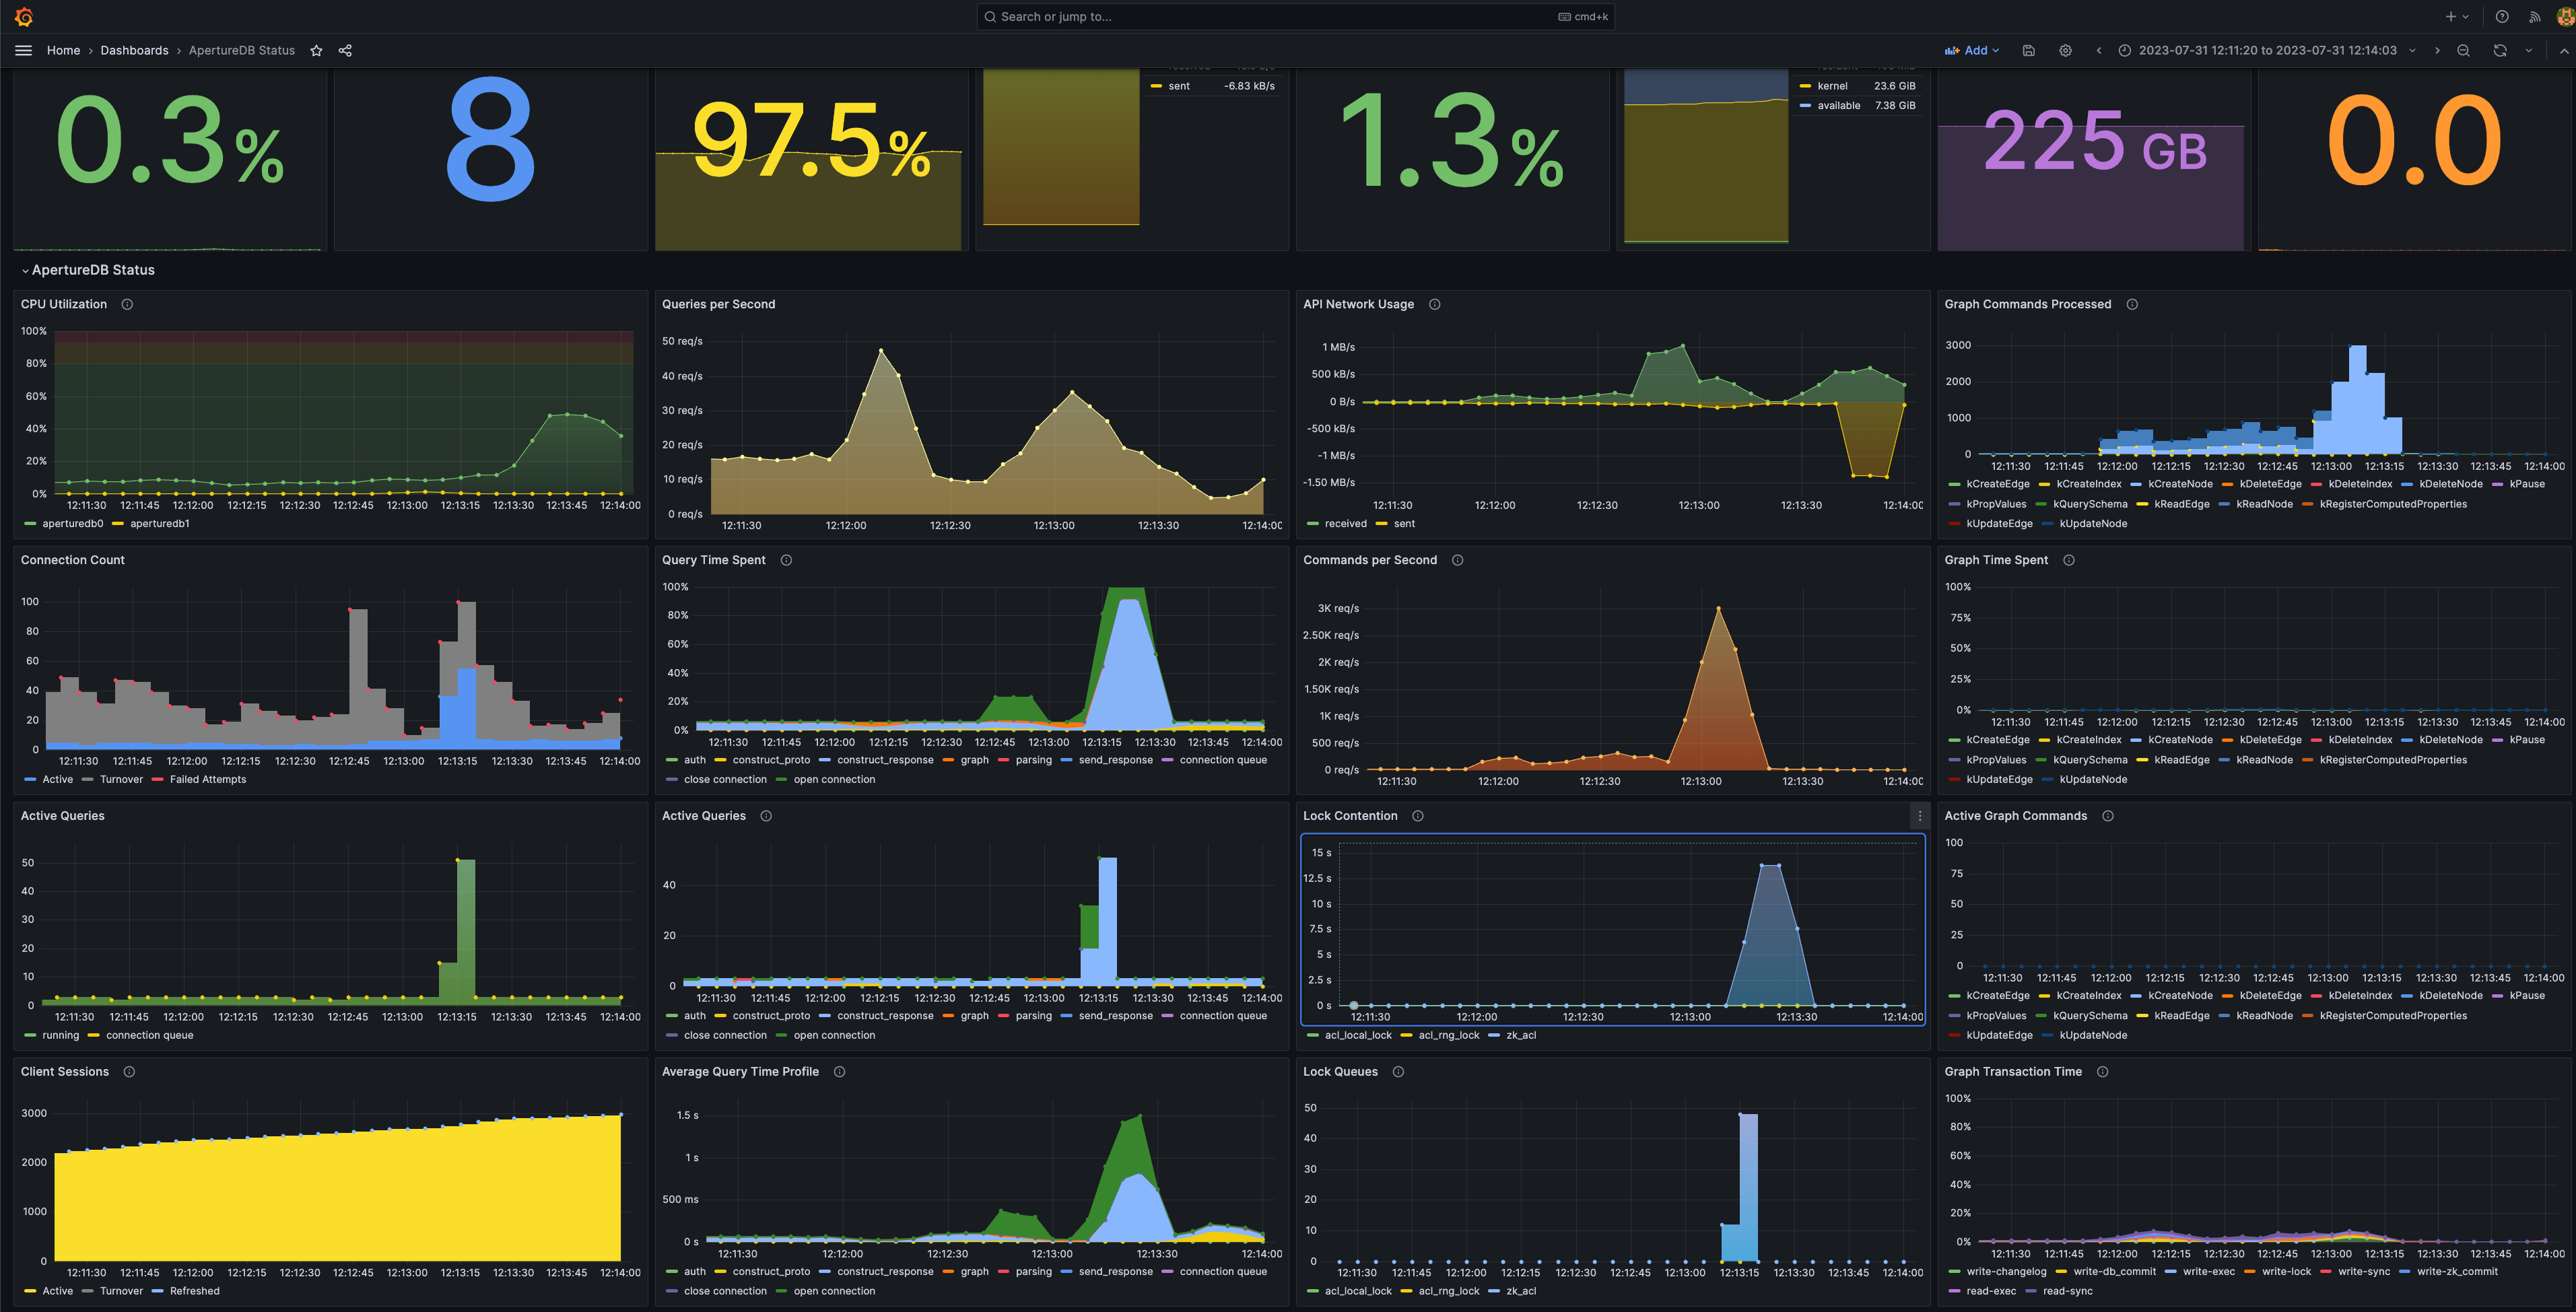This screenshot has height=1312, width=2576.
Task: Open the Graph Time Spent panel title
Action: [x=1996, y=560]
